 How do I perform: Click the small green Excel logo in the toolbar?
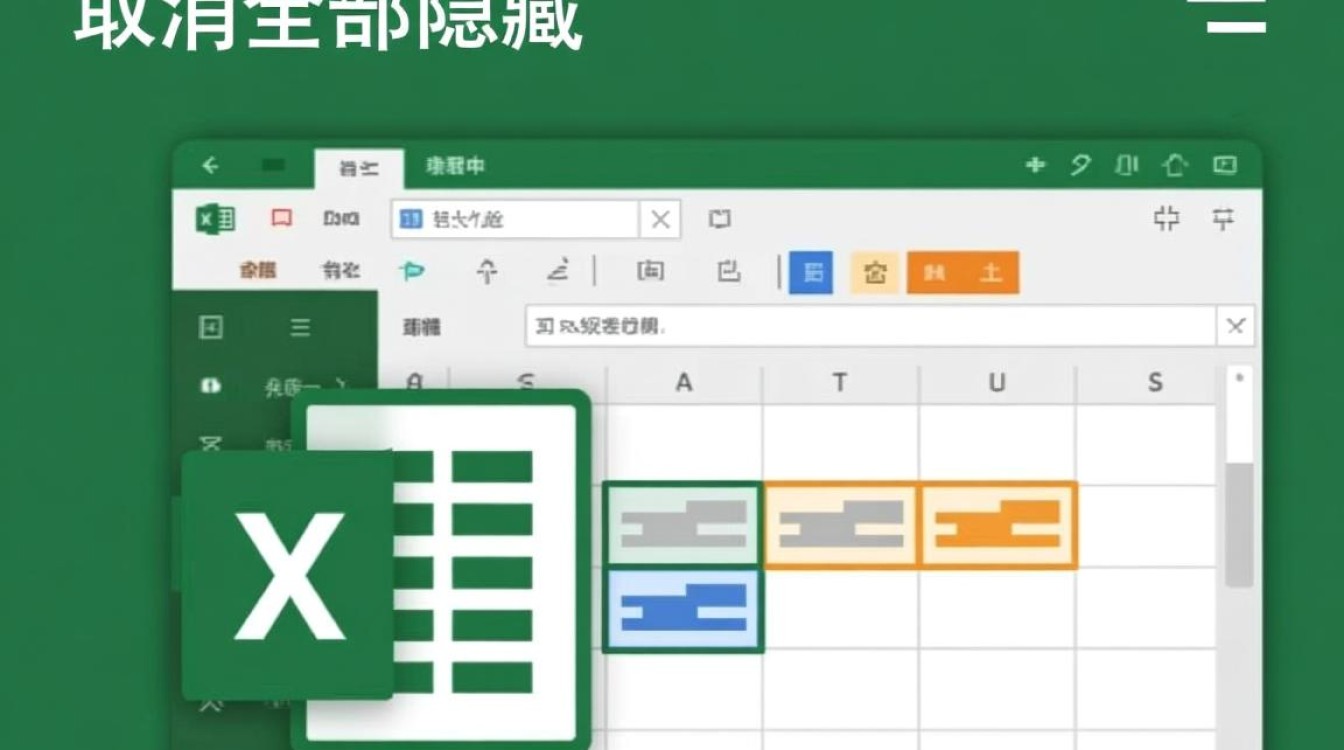pos(215,219)
